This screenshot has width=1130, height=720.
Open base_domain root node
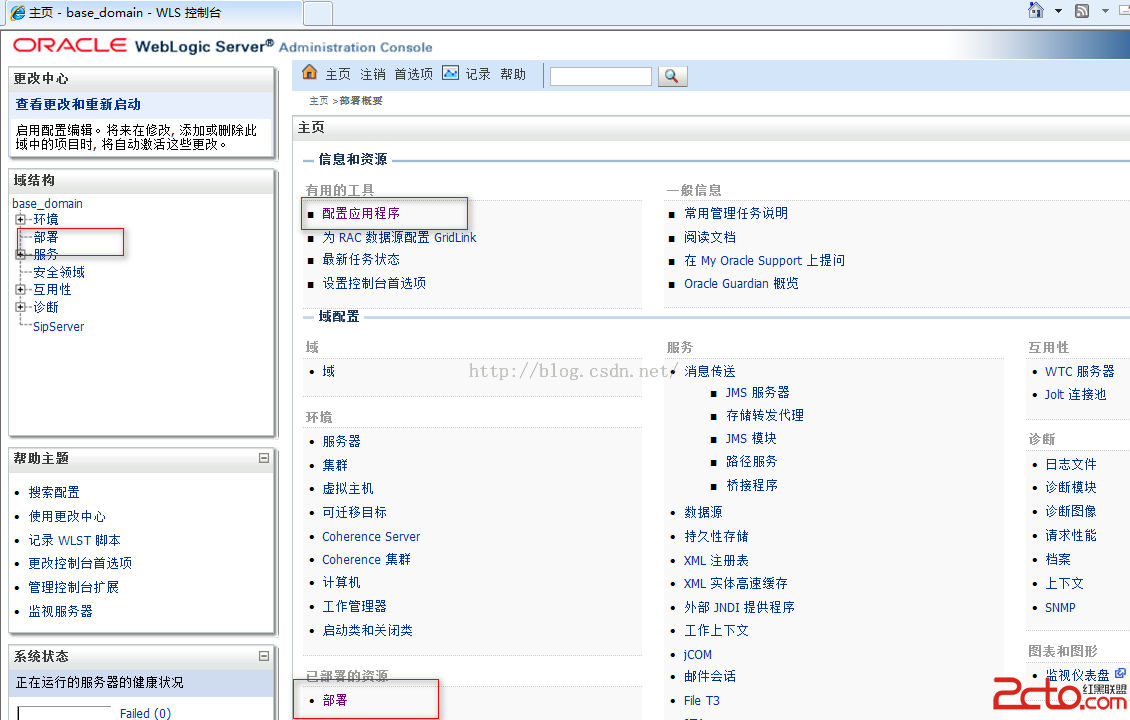click(48, 203)
